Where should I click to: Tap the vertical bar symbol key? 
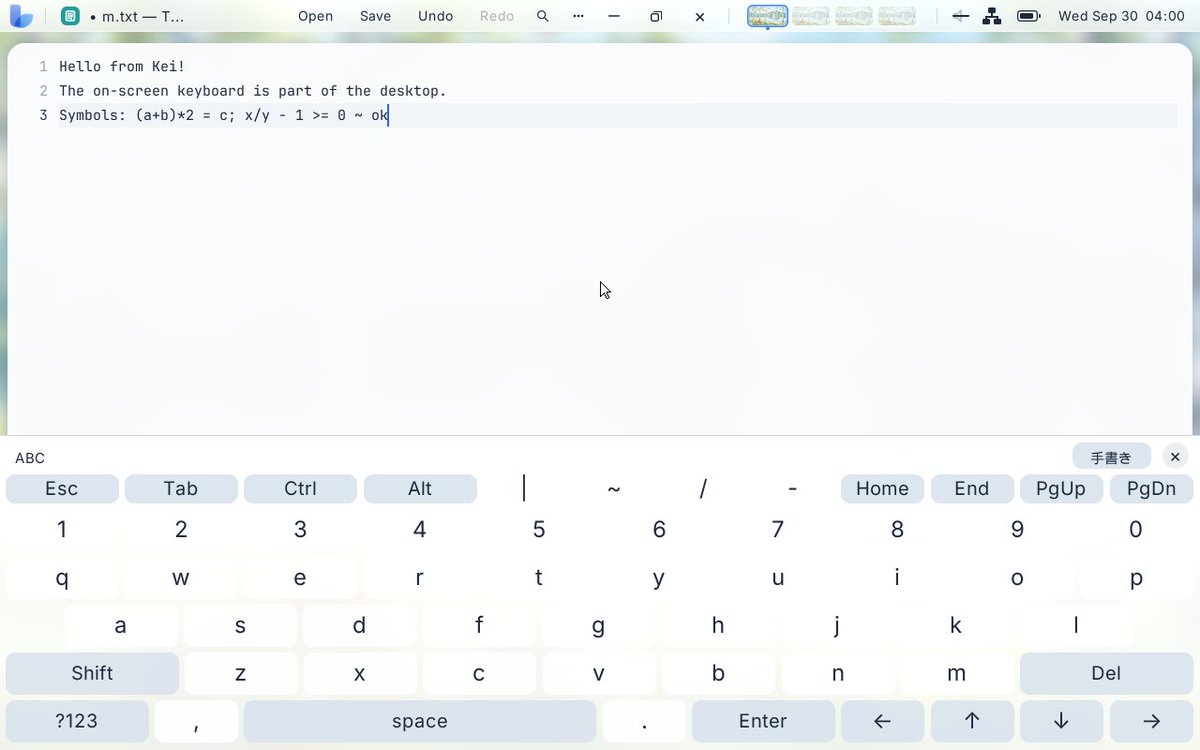click(524, 488)
